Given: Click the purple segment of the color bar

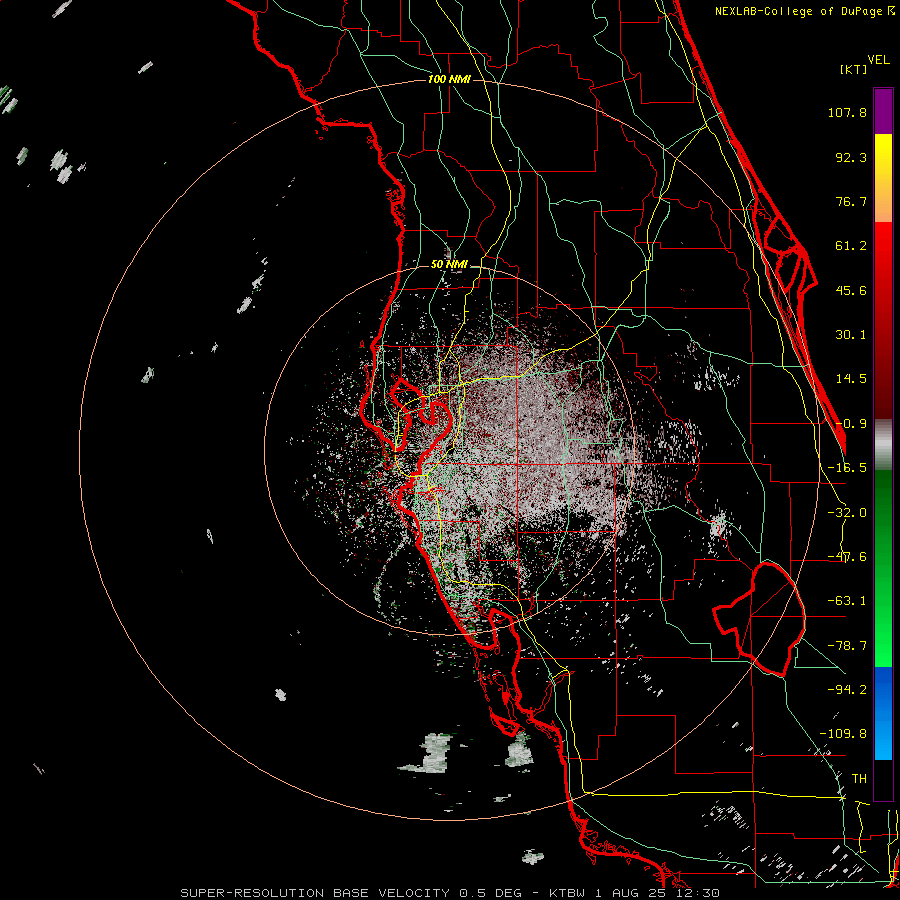Looking at the screenshot, I should click(x=883, y=112).
